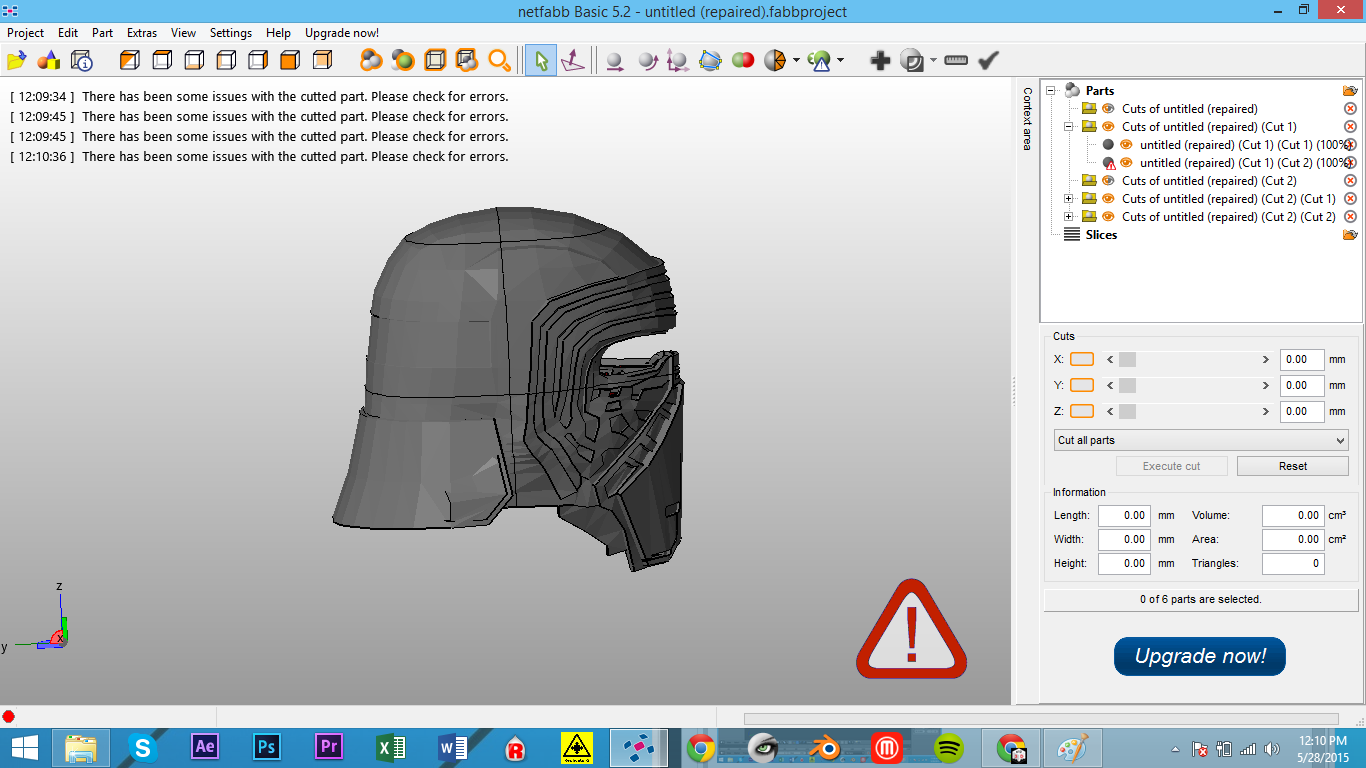Open the 'Upgrade now!' menu bar item

point(342,33)
